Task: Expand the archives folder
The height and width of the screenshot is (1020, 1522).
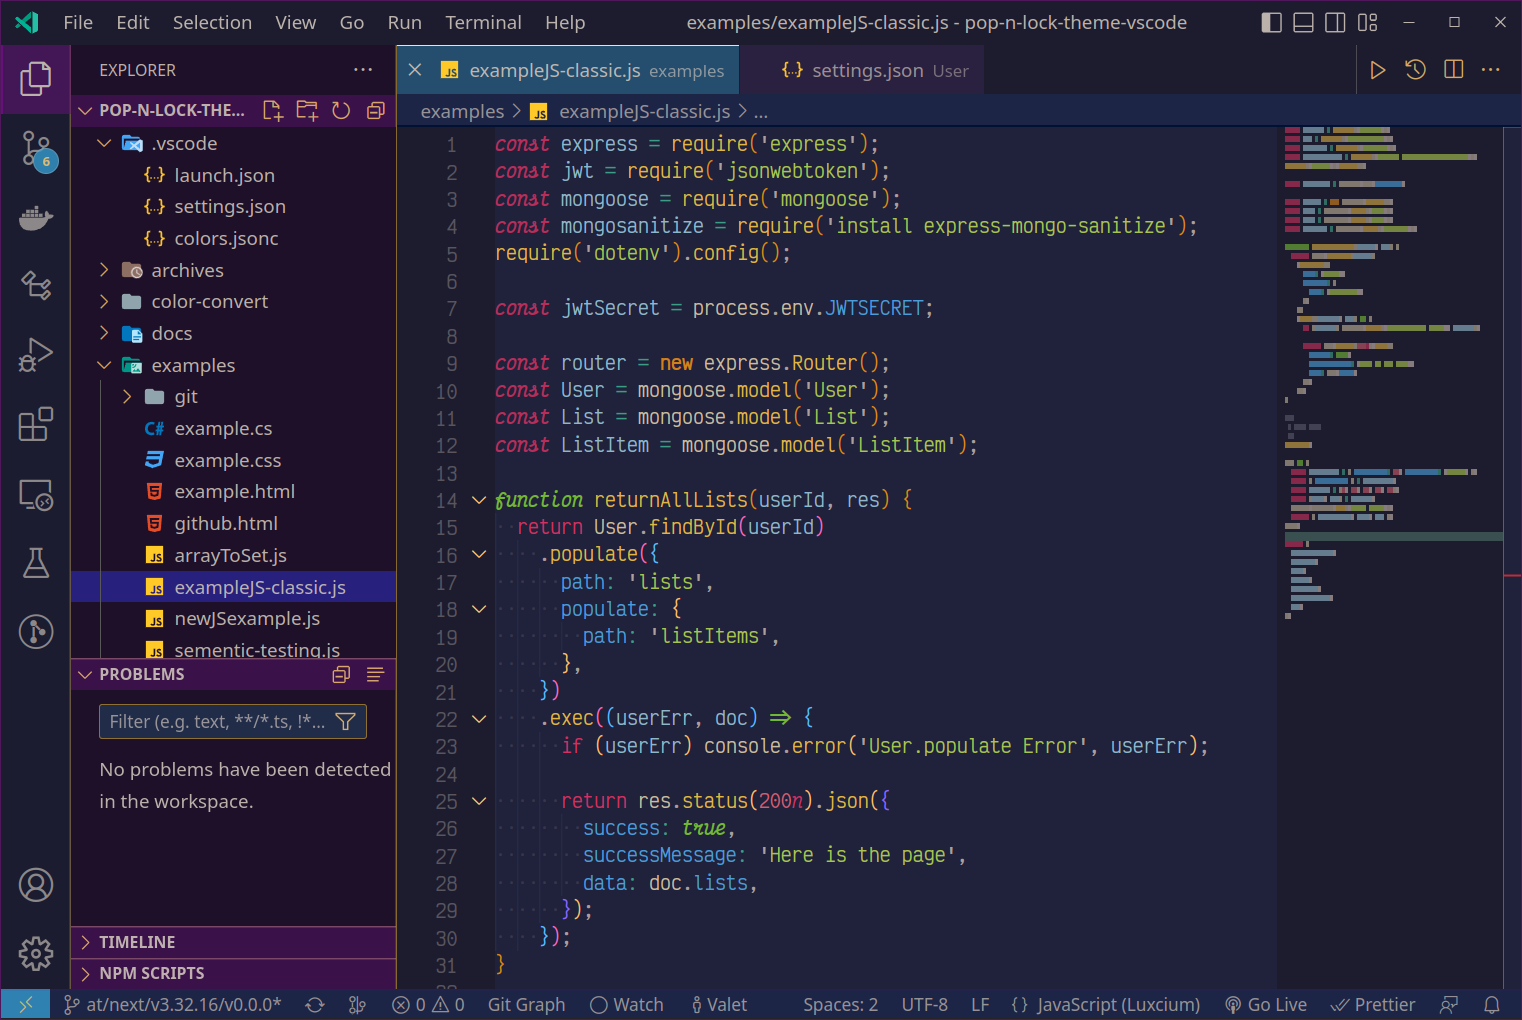Action: pos(104,270)
